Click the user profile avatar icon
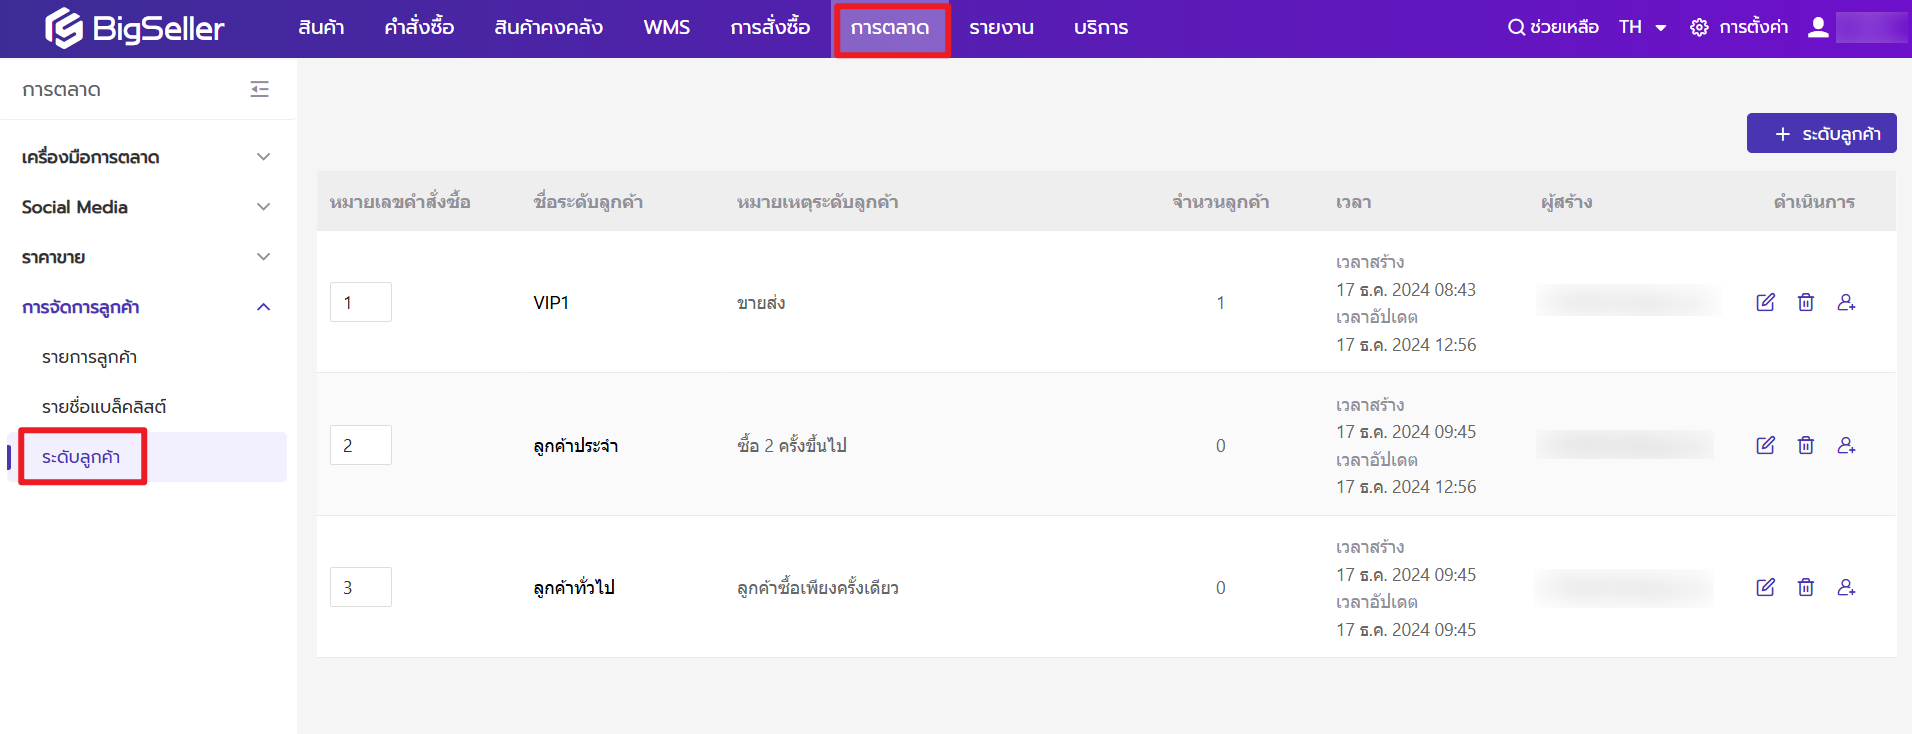Image resolution: width=1912 pixels, height=734 pixels. pyautogui.click(x=1818, y=27)
